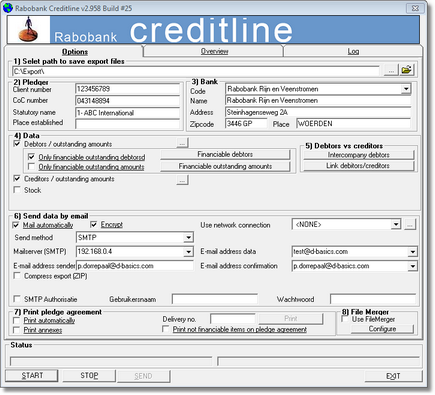Browse export path with ellipsis button
The height and width of the screenshot is (395, 435).
tap(391, 70)
